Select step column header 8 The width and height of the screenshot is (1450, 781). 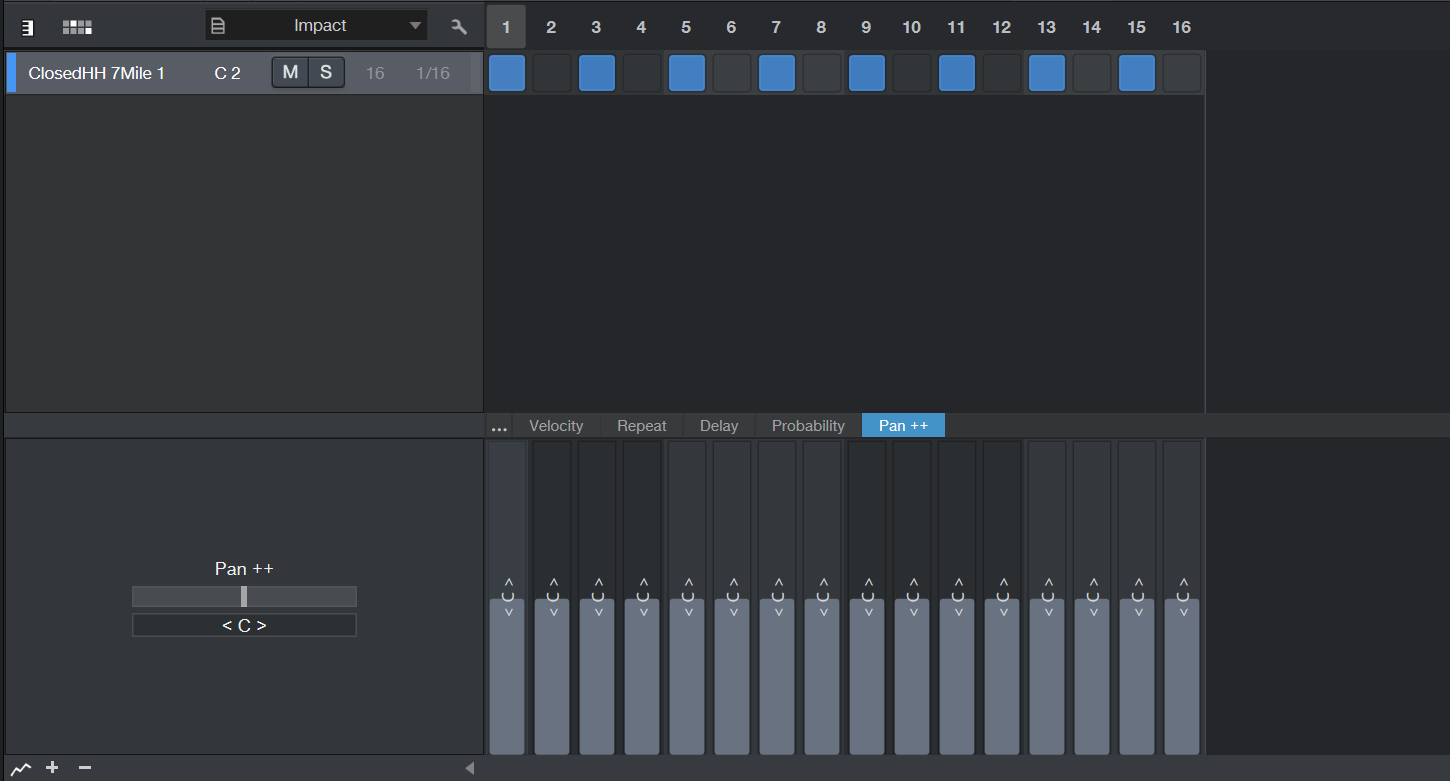click(x=821, y=27)
